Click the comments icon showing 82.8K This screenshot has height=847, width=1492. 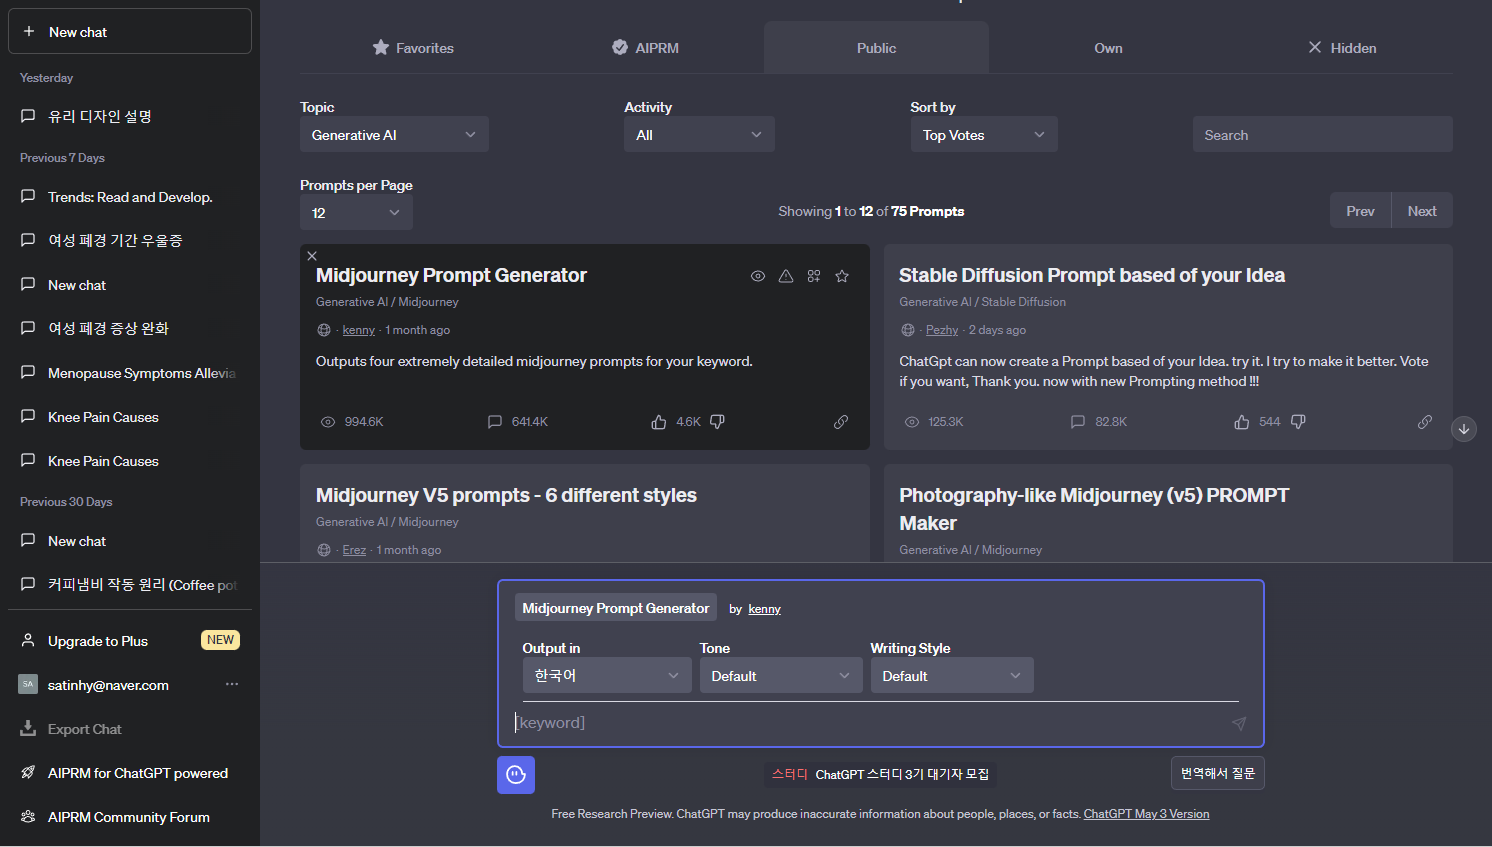coord(1078,422)
